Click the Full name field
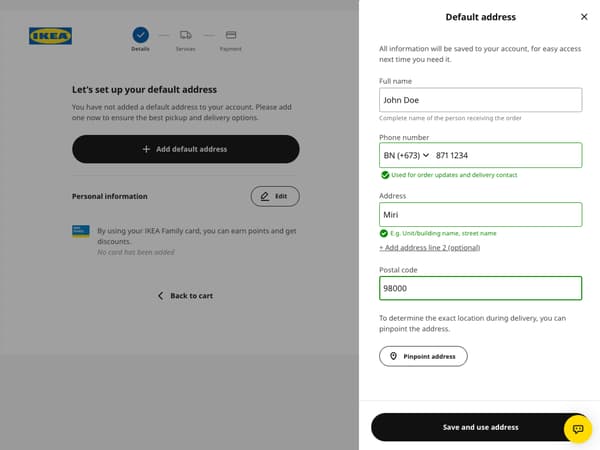The image size is (600, 450). pyautogui.click(x=480, y=100)
